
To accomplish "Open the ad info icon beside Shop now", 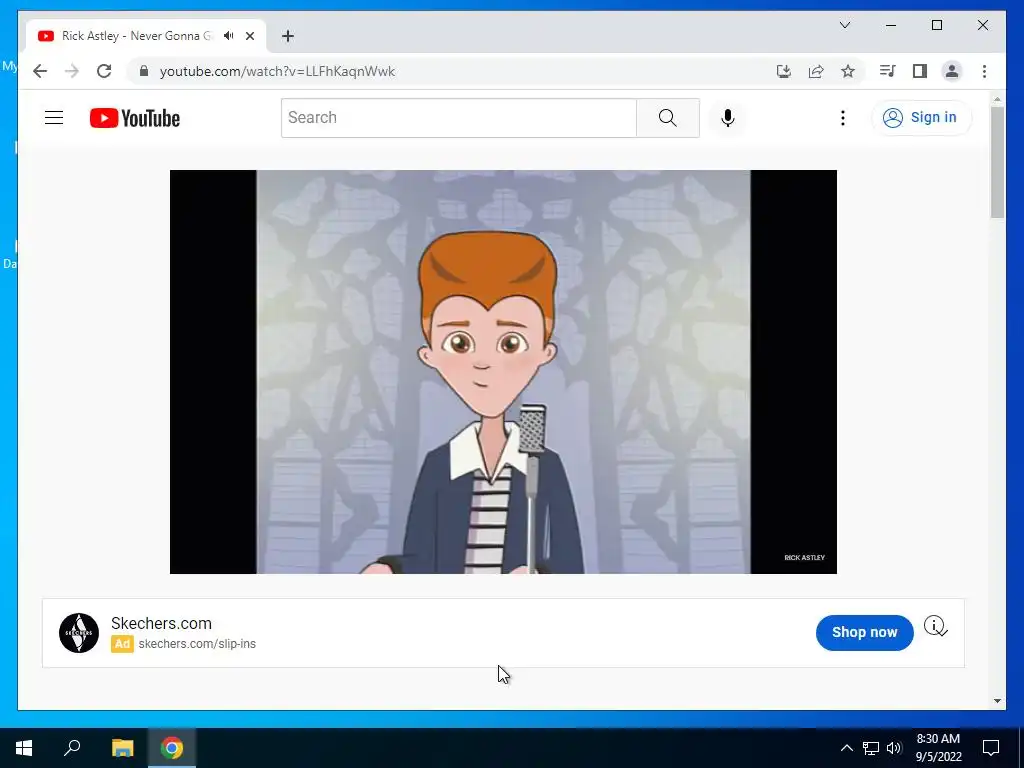I will click(935, 626).
